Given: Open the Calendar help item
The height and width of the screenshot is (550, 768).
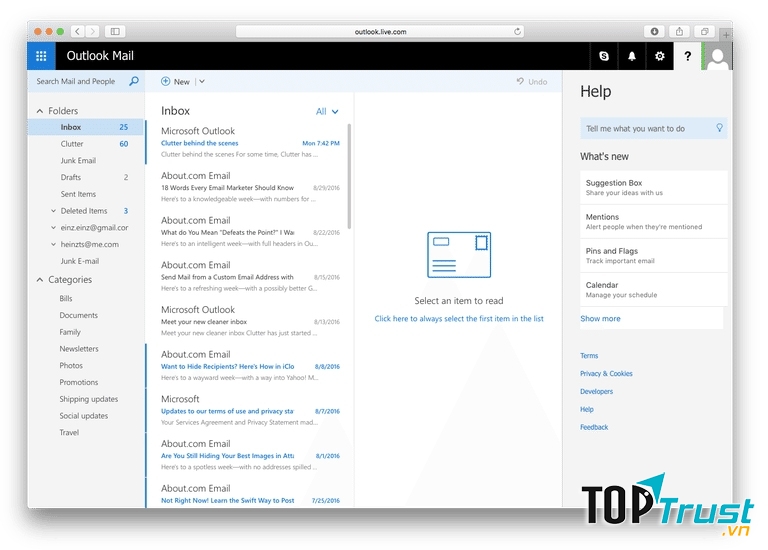Looking at the screenshot, I should 653,289.
